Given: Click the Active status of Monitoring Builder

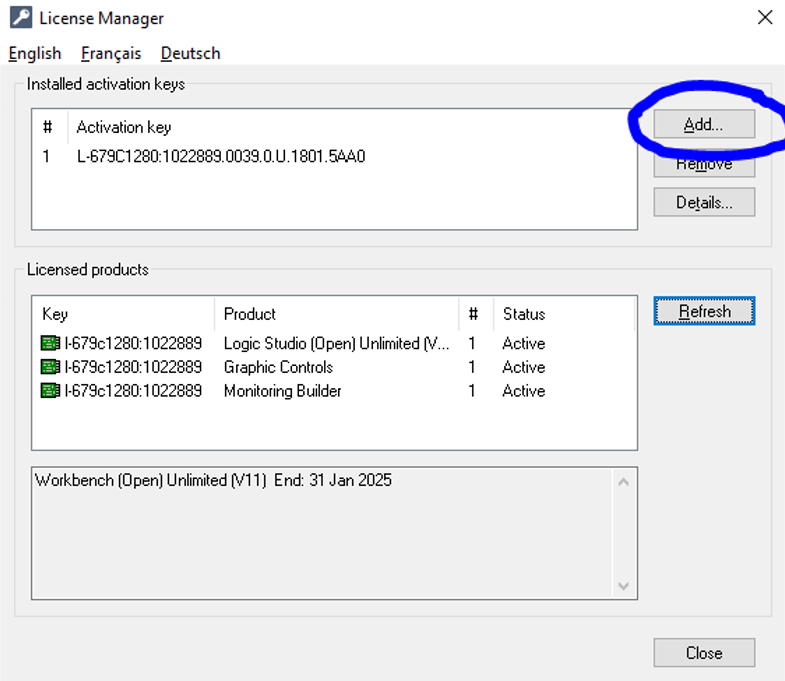Looking at the screenshot, I should click(524, 390).
